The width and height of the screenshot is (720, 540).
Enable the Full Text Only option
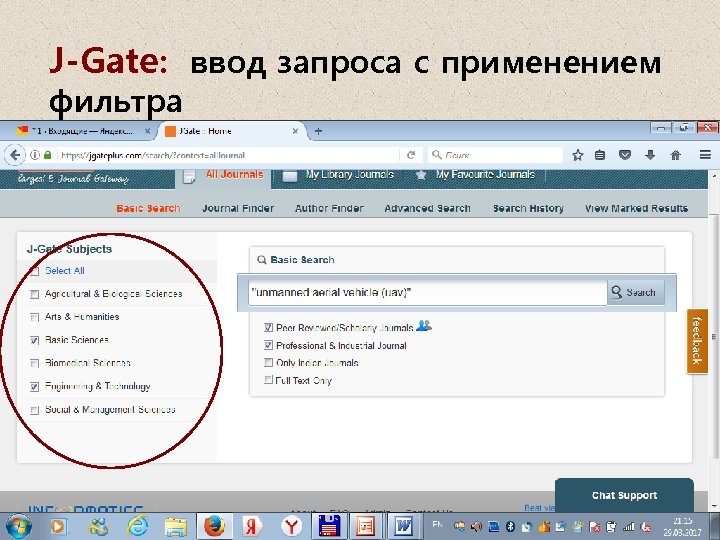click(x=268, y=380)
